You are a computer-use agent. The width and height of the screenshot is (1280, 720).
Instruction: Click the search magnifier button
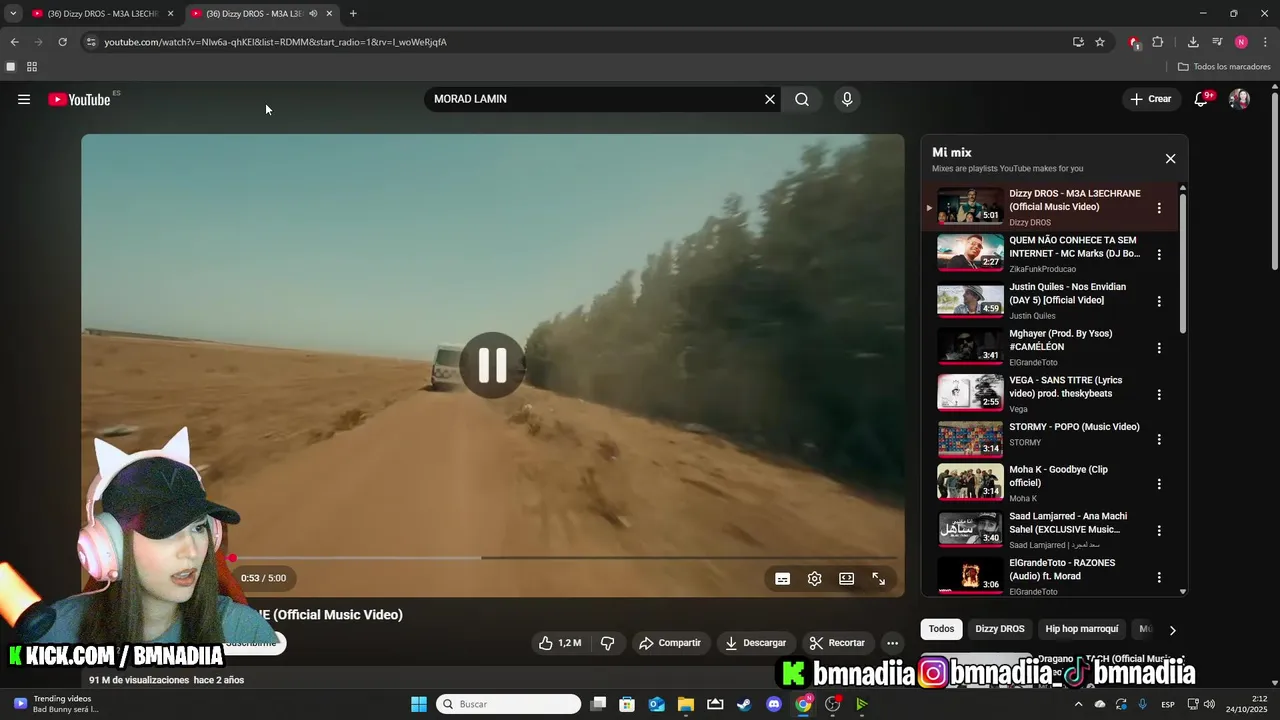pos(802,99)
